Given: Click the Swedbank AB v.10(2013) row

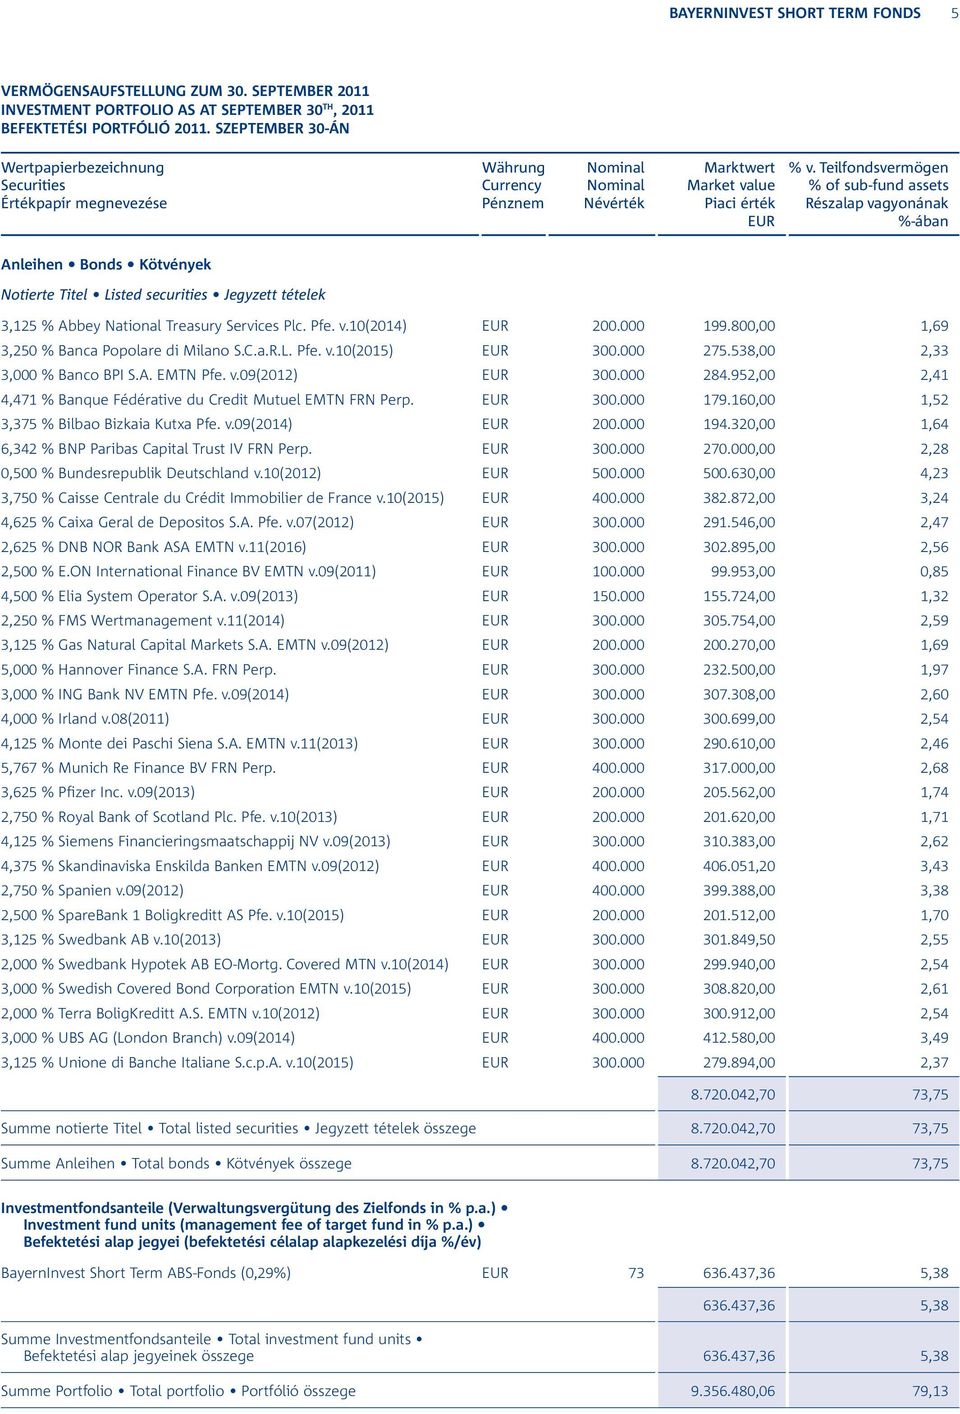Looking at the screenshot, I should coord(475,939).
